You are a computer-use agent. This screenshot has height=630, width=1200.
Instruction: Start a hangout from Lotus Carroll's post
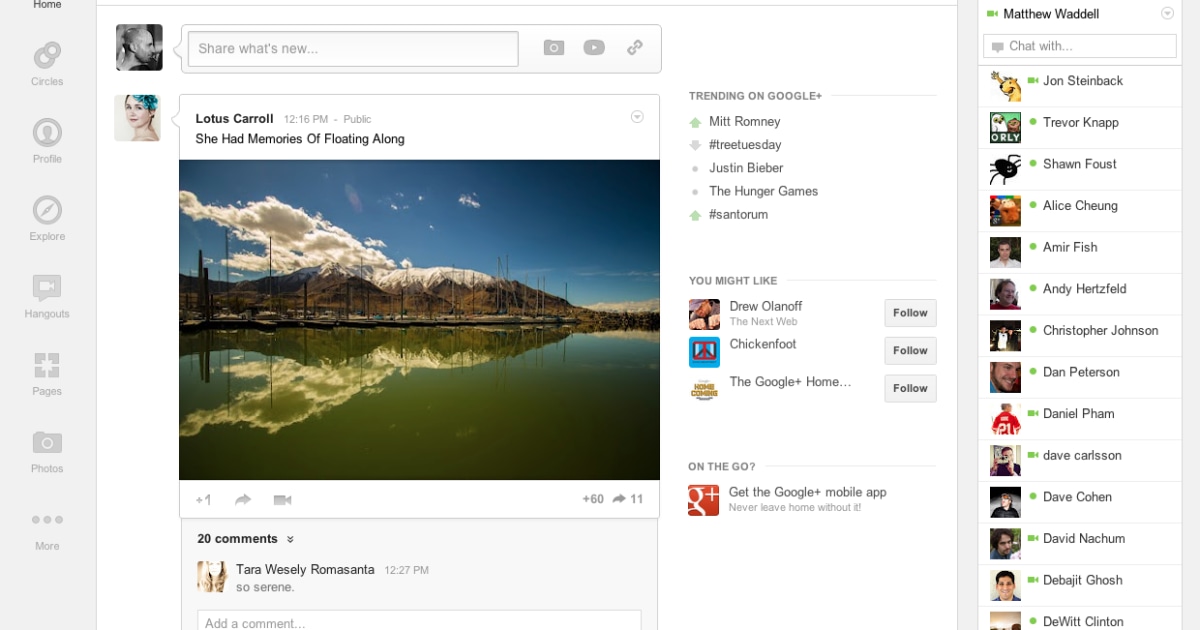[282, 498]
